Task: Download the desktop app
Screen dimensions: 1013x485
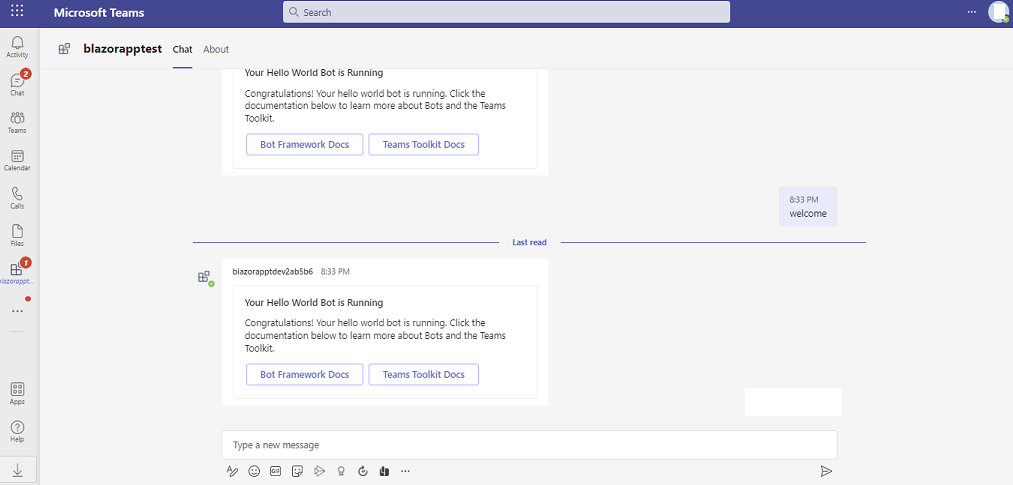Action: (x=17, y=471)
